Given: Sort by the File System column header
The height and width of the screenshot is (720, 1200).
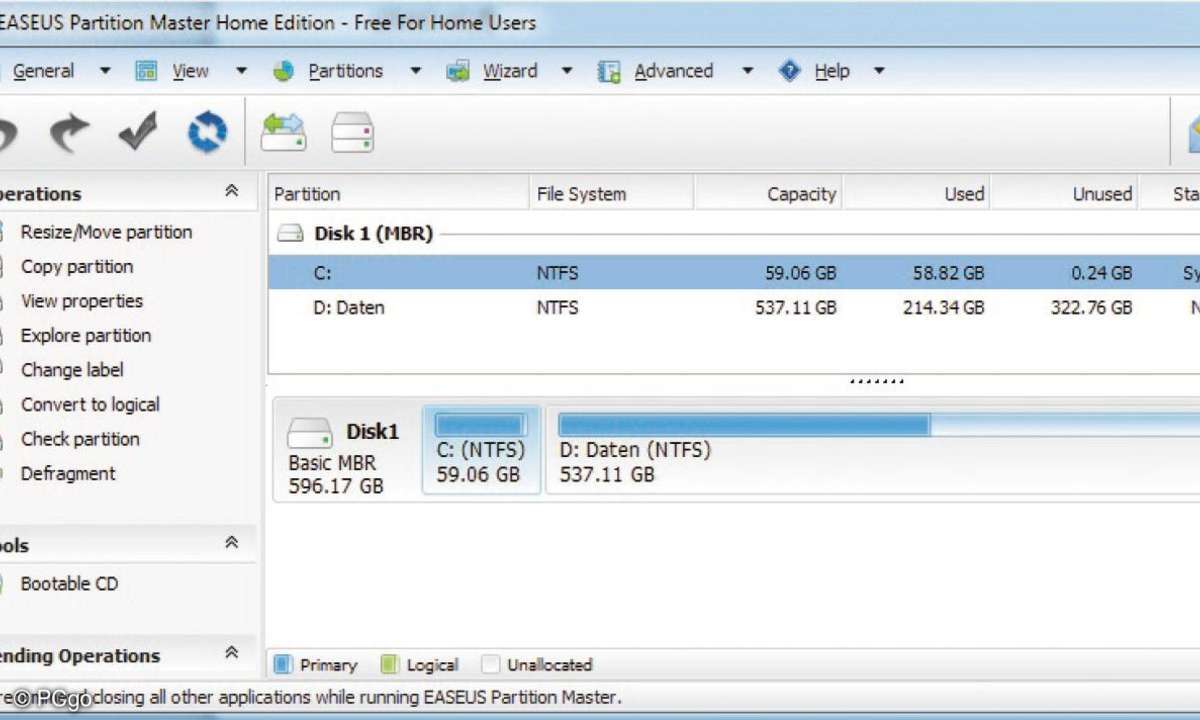Looking at the screenshot, I should point(611,194).
